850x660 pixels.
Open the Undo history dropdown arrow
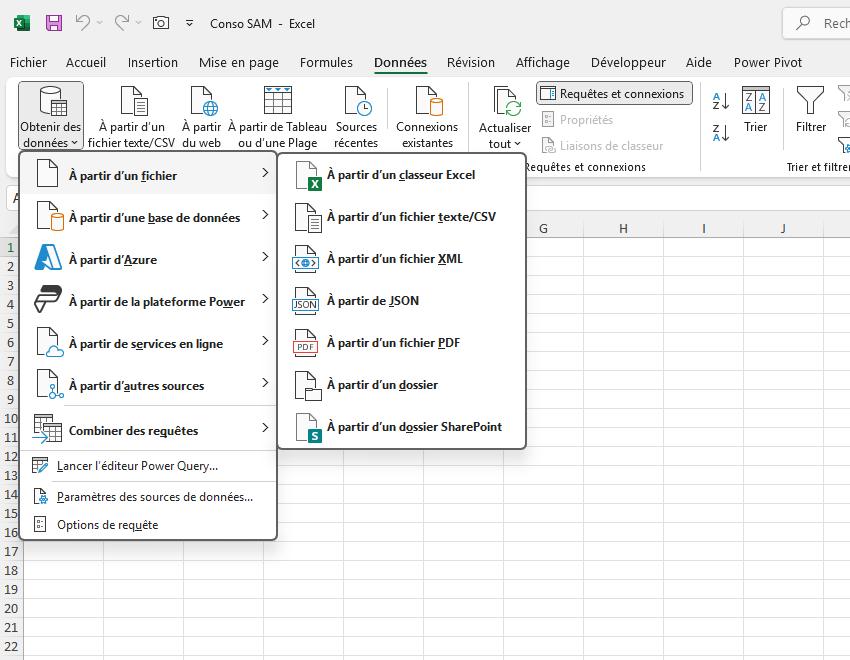(x=100, y=23)
